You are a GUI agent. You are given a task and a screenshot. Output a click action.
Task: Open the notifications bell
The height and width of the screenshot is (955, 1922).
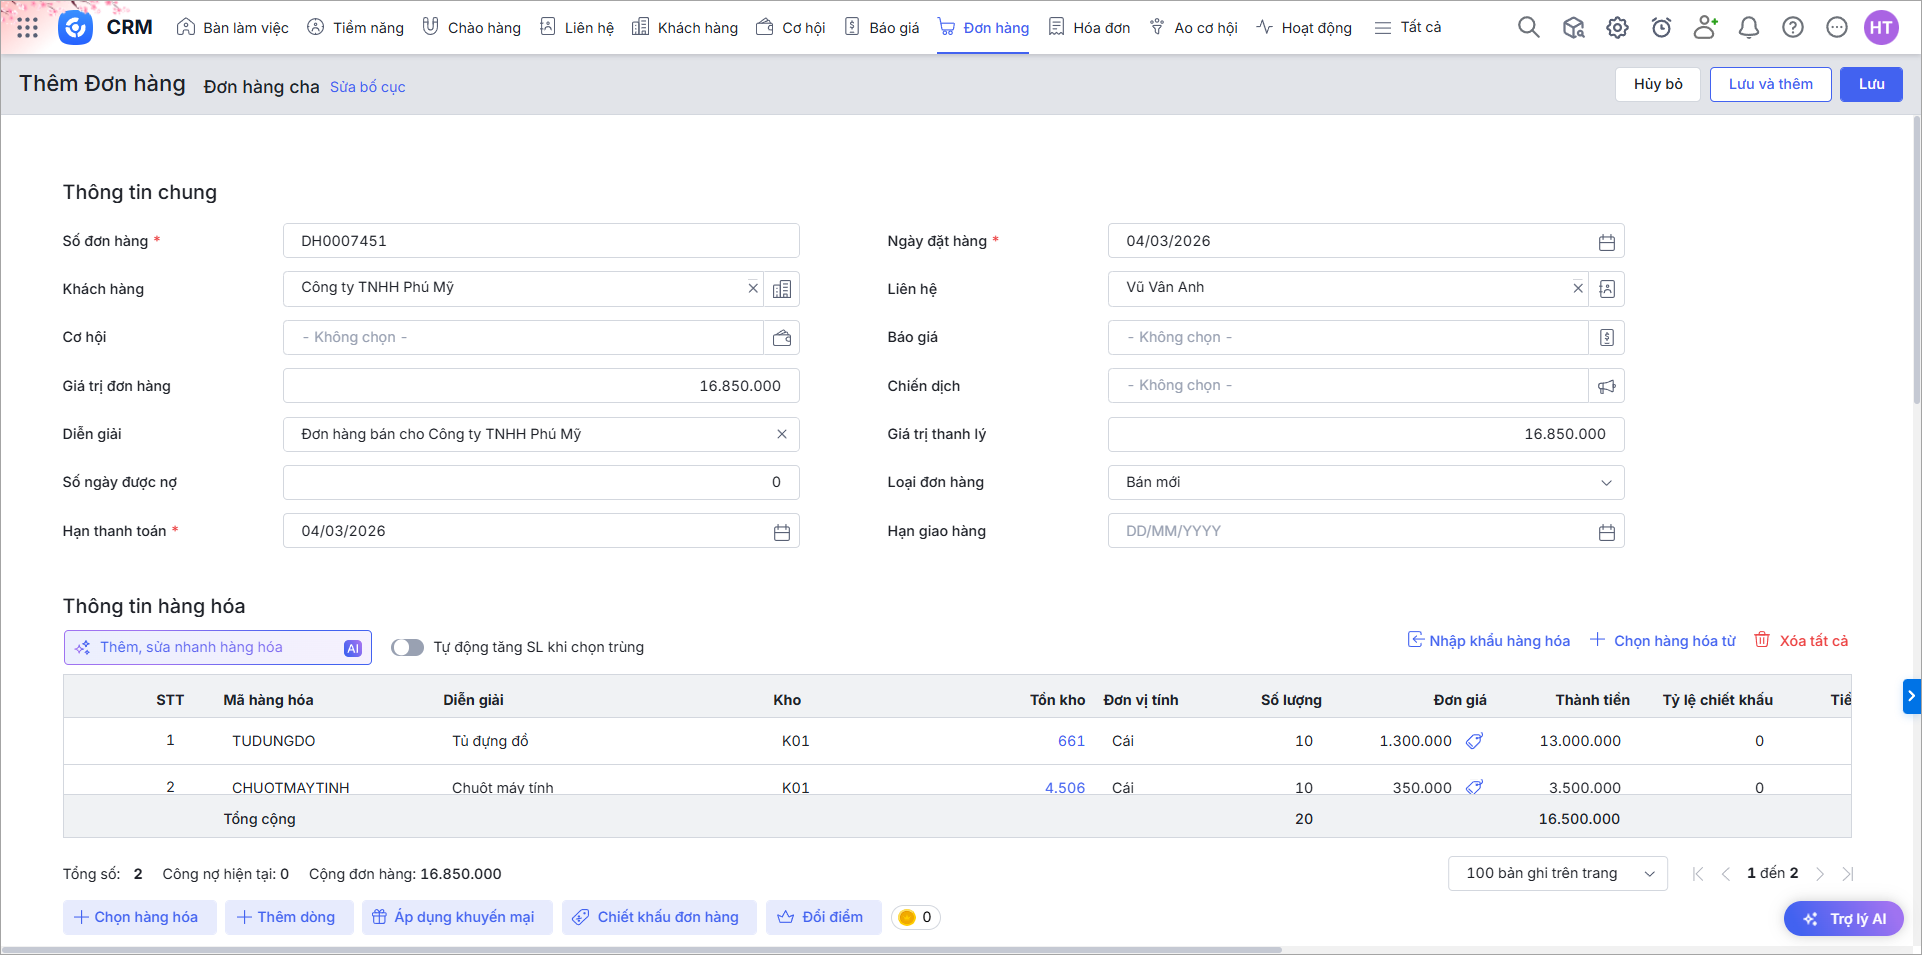[1748, 28]
